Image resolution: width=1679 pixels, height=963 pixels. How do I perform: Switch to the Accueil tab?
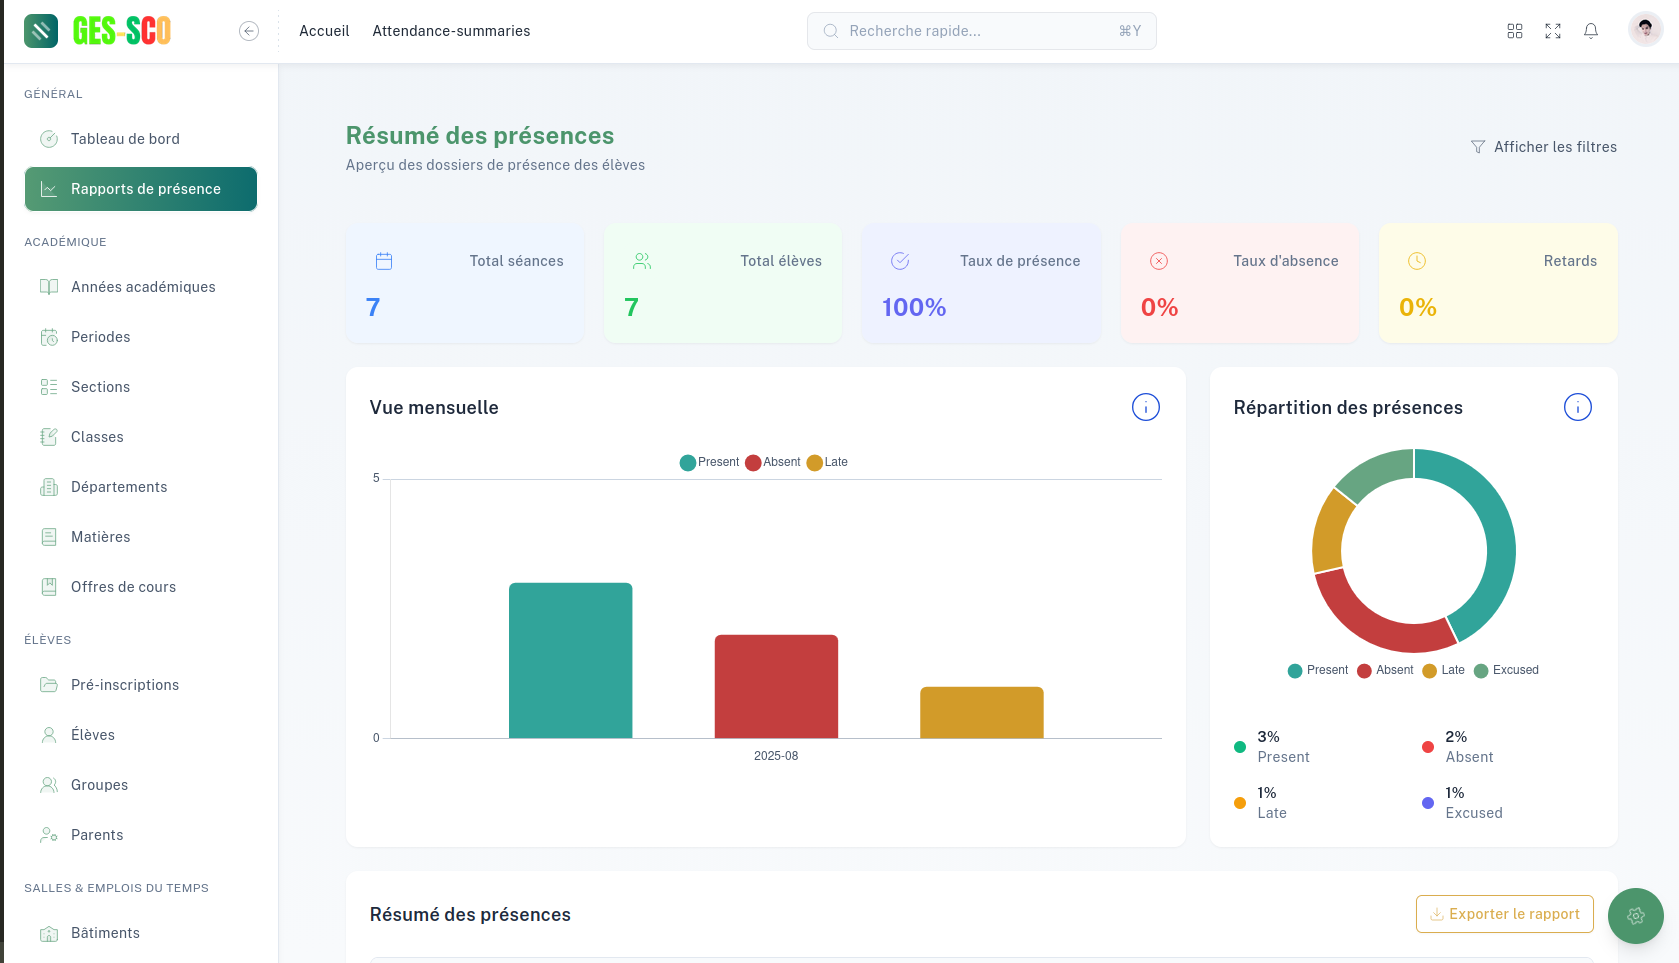[x=323, y=31]
